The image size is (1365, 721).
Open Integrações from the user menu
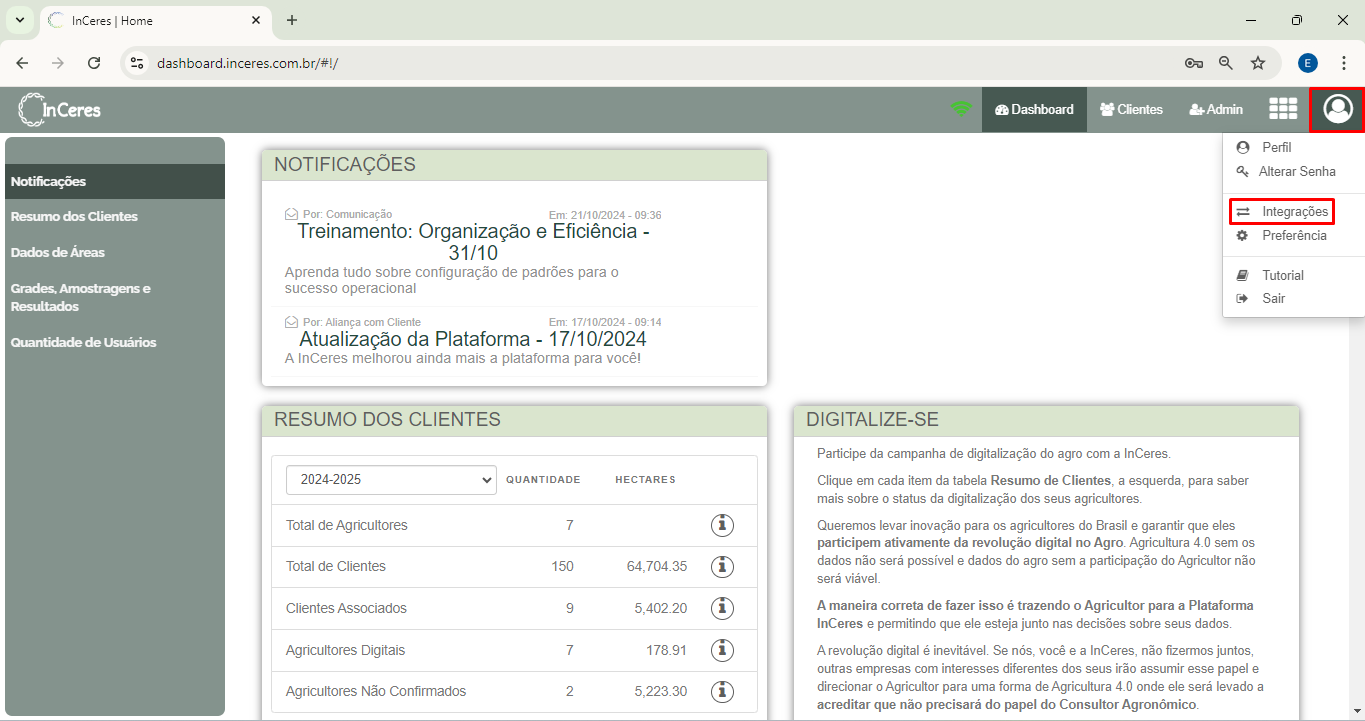[x=1282, y=212]
